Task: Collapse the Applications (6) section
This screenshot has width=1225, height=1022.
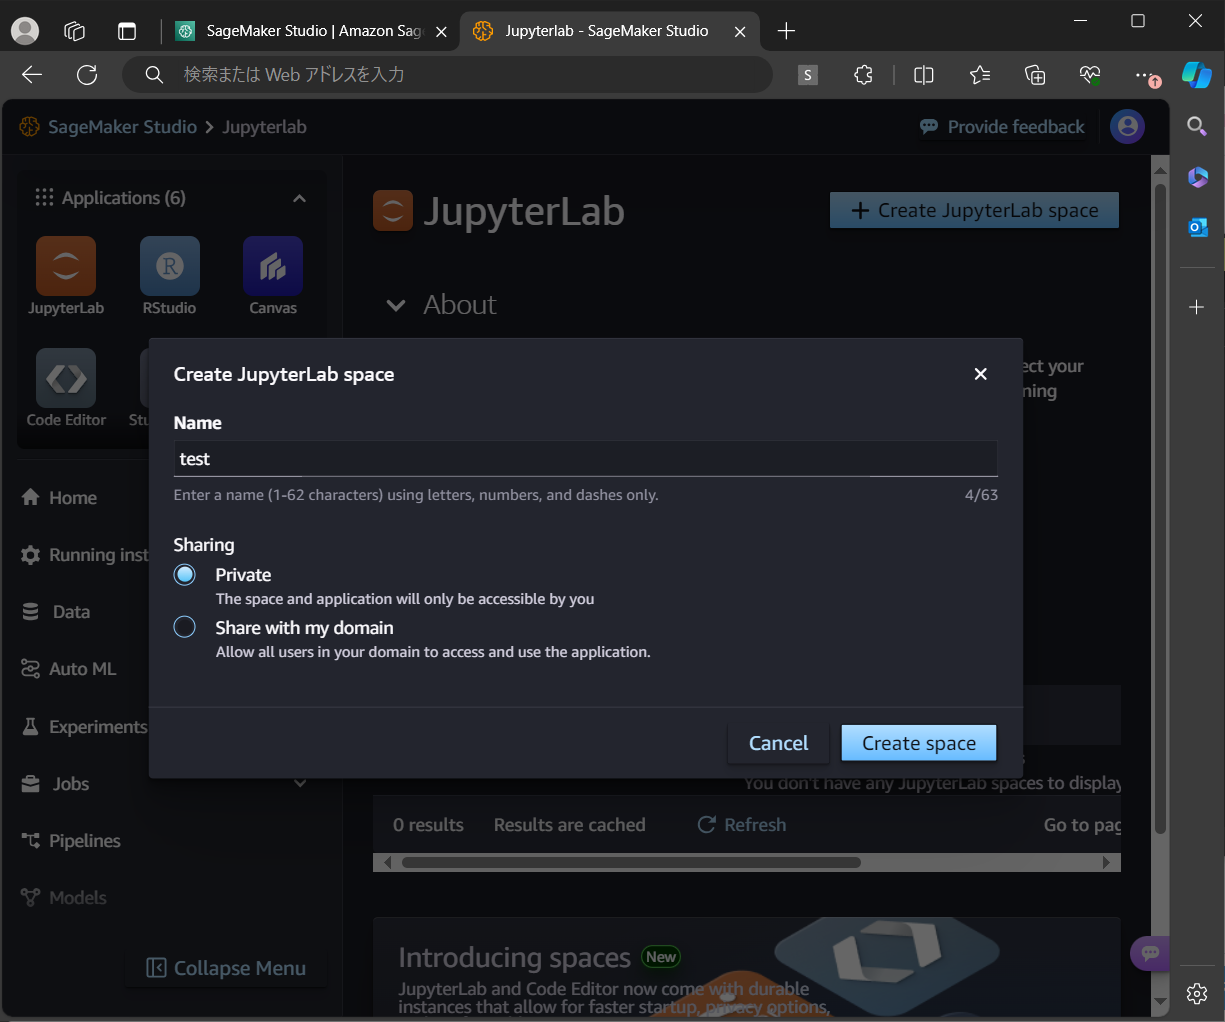Action: (x=299, y=198)
